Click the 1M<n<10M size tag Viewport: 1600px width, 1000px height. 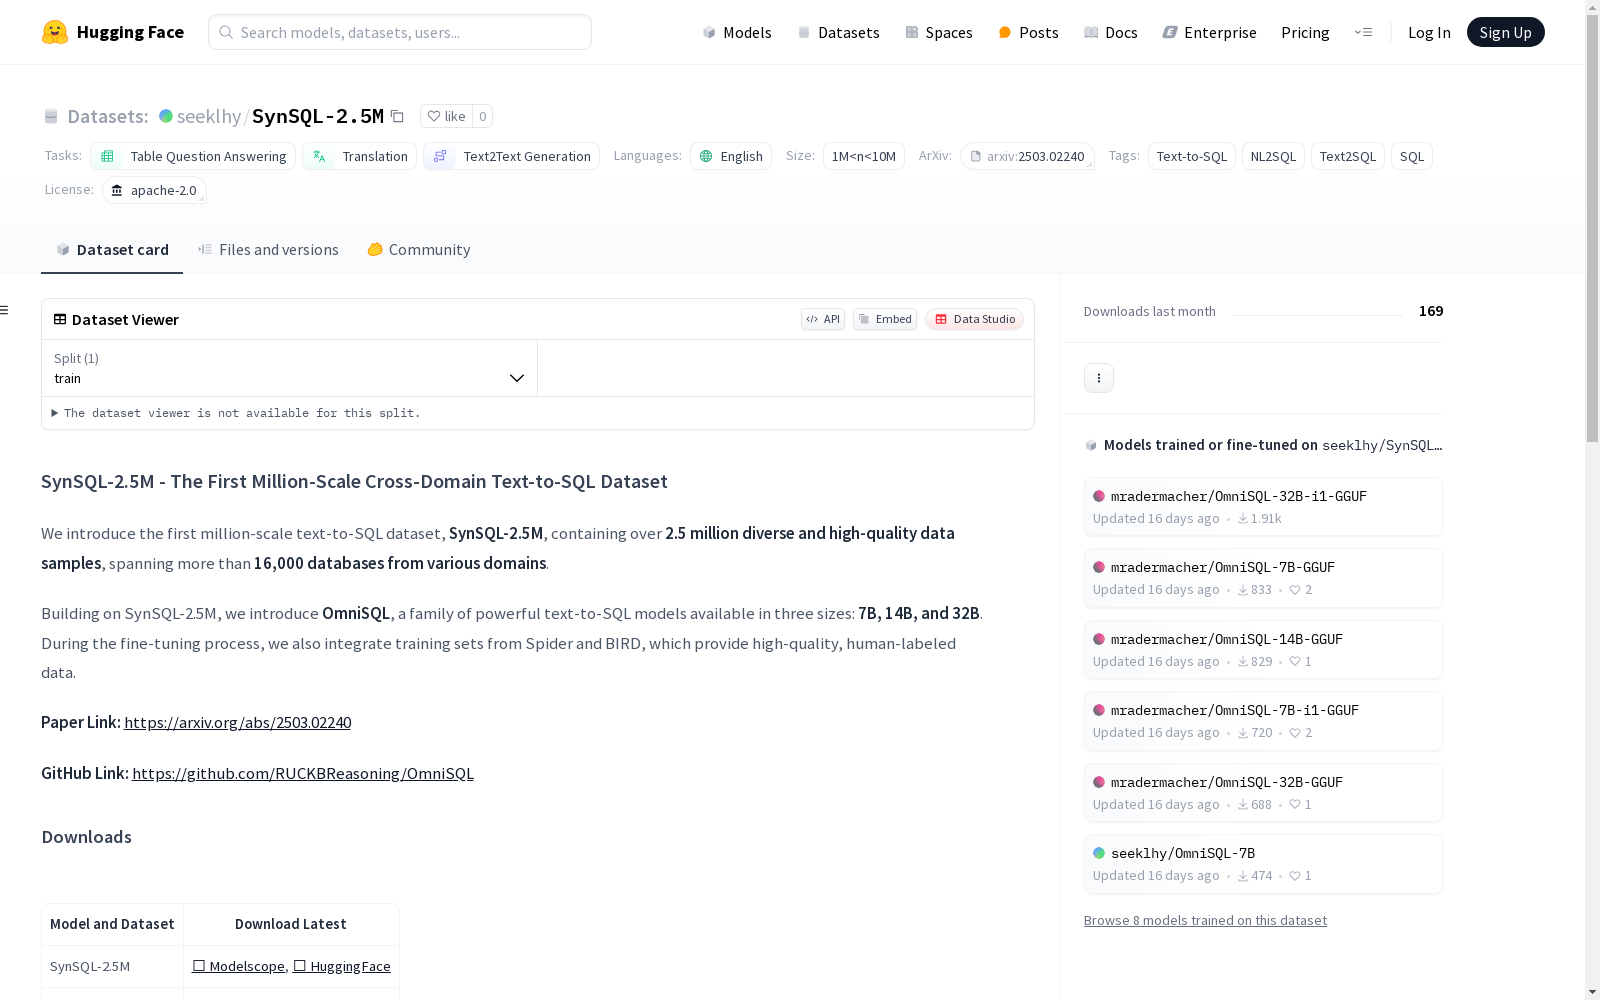864,156
